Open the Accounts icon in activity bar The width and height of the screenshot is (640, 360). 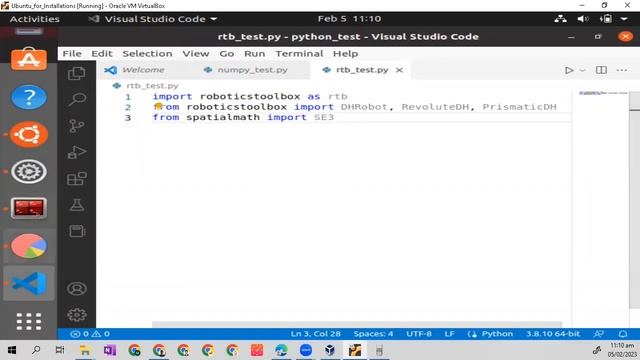pos(77,289)
